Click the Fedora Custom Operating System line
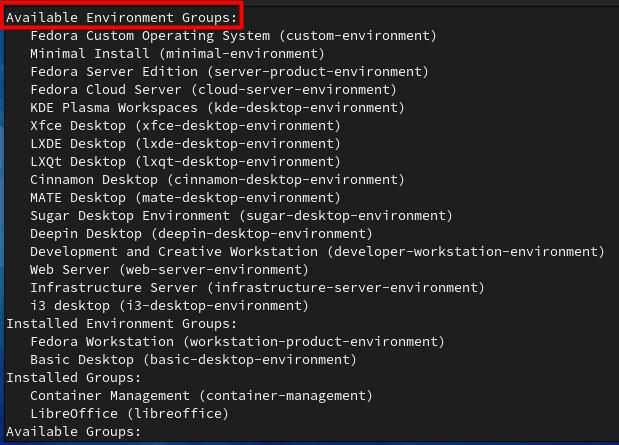 (233, 35)
